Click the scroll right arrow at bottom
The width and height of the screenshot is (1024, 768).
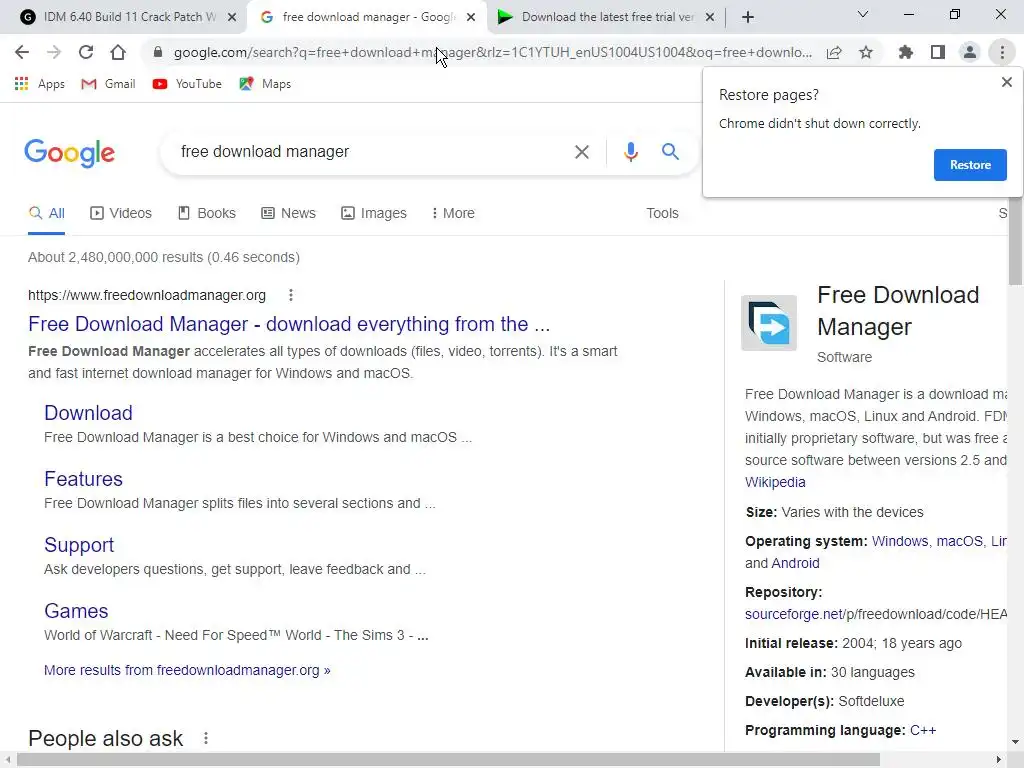(999, 760)
